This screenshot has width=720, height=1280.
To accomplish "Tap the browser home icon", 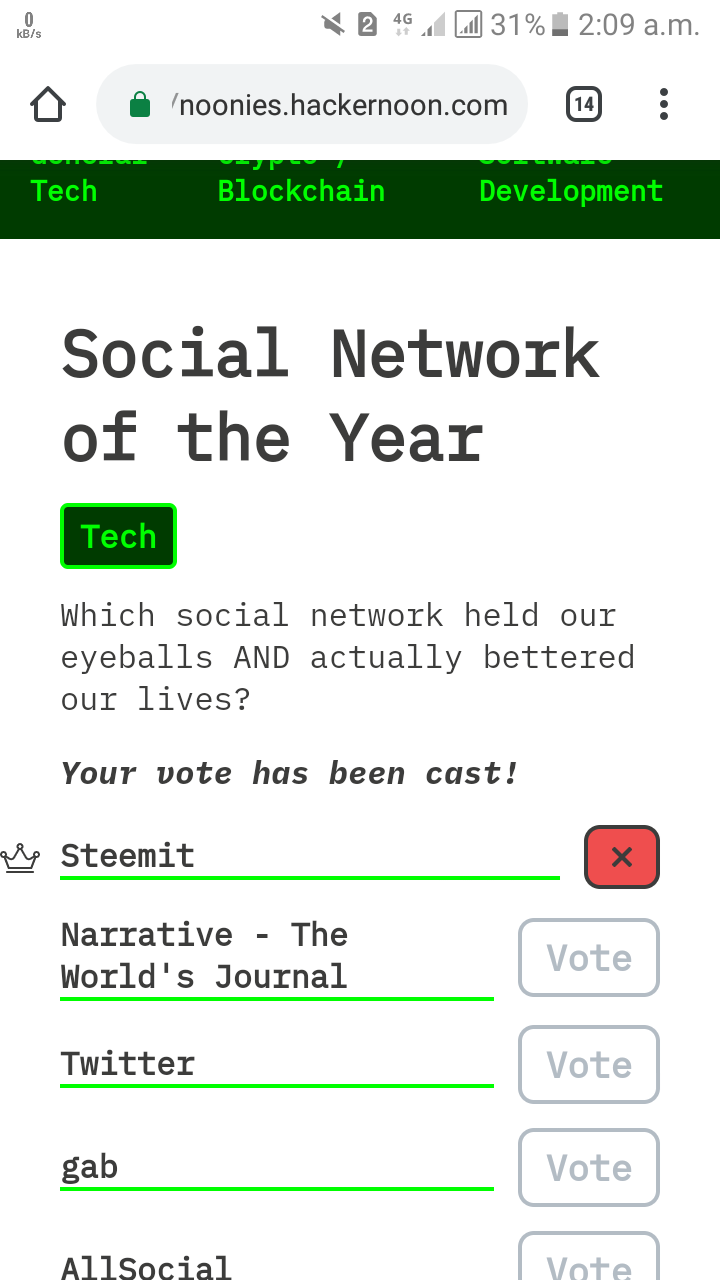I will 48,104.
